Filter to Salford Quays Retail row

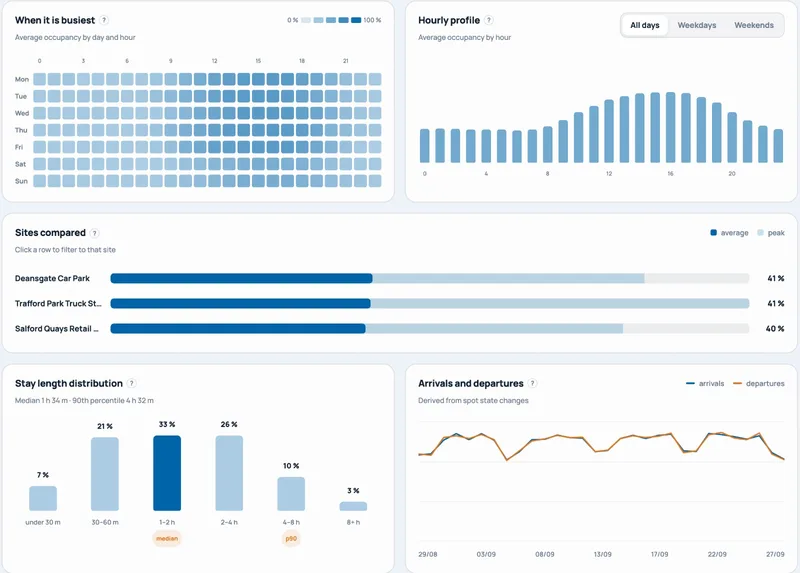point(399,329)
